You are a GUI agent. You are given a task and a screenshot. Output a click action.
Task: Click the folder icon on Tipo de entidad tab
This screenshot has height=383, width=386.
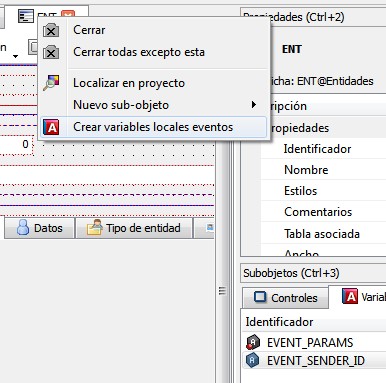click(94, 228)
